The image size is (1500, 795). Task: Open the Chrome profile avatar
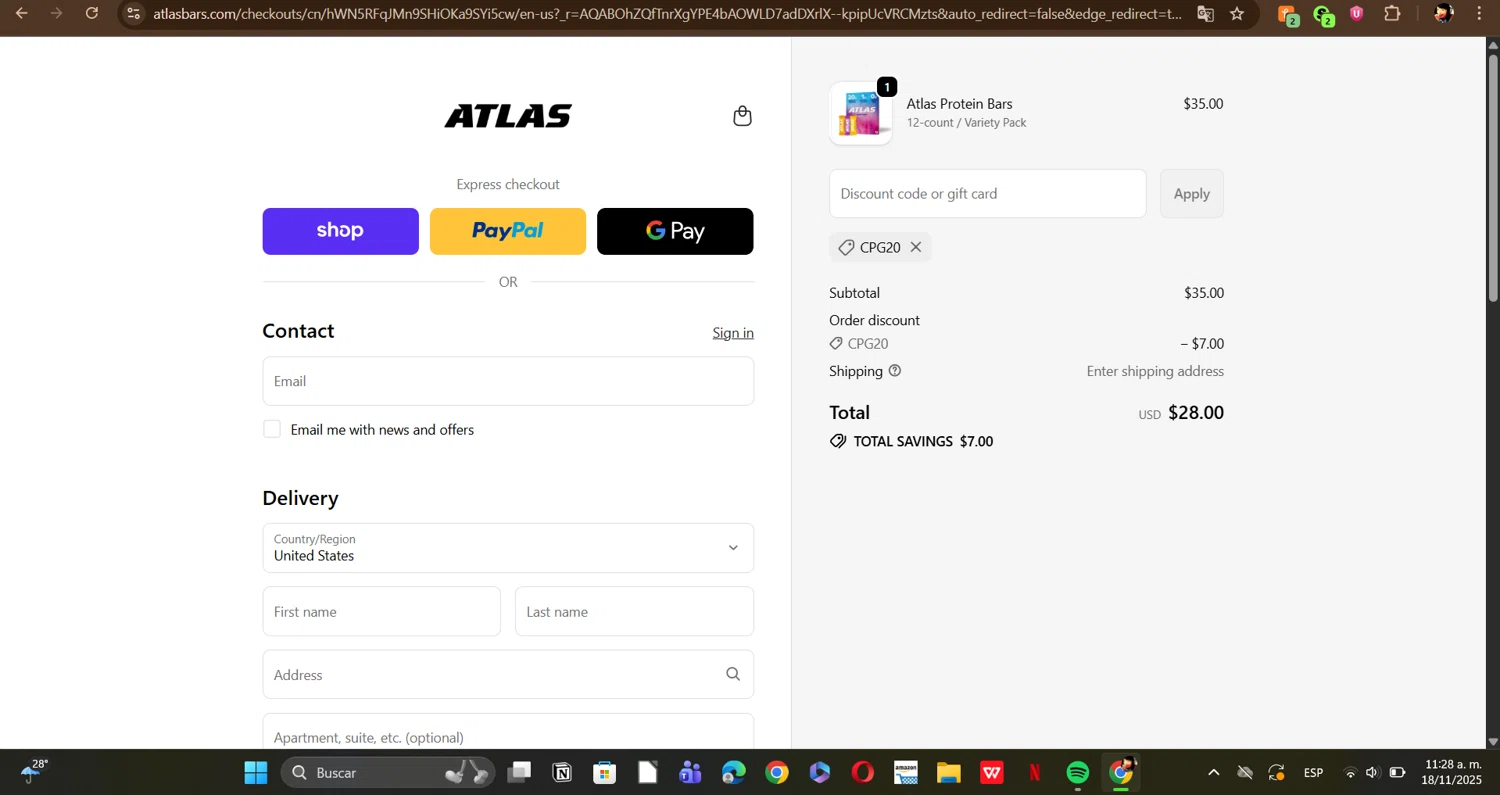click(x=1443, y=14)
